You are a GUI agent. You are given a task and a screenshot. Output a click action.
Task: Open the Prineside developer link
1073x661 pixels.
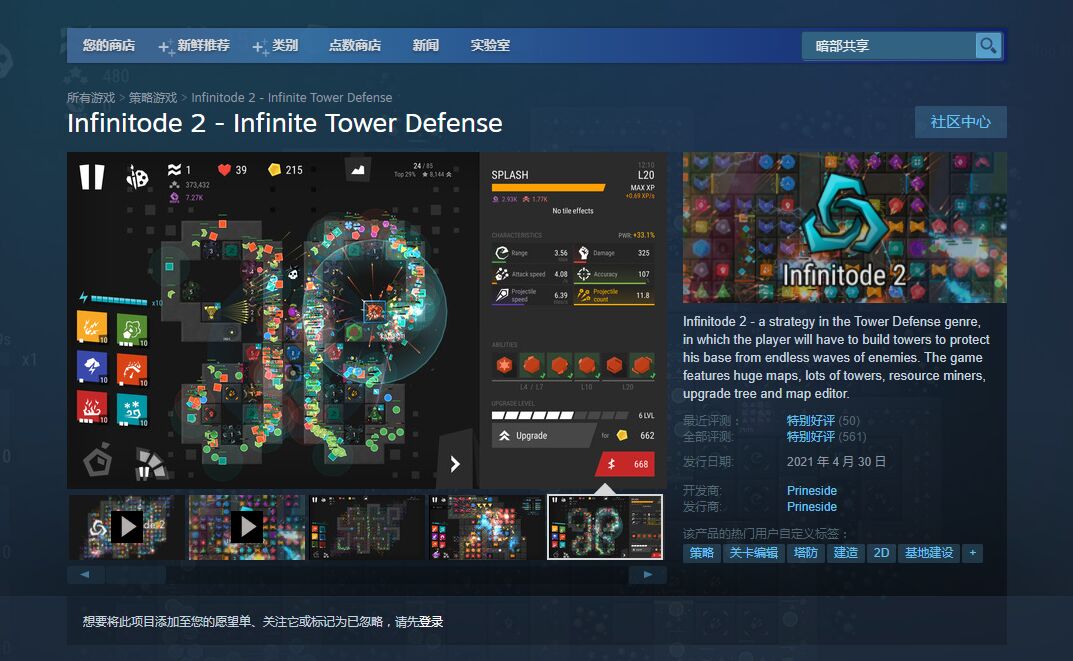[811, 490]
